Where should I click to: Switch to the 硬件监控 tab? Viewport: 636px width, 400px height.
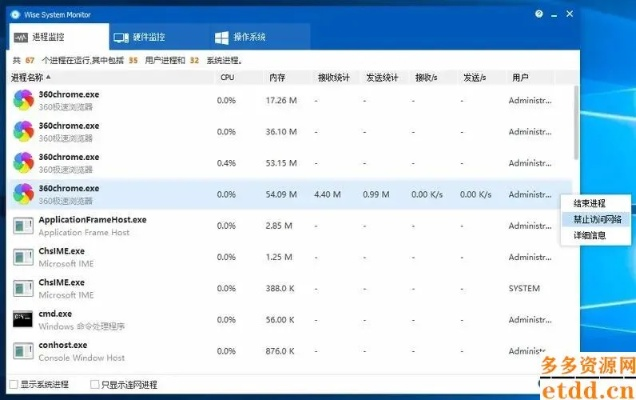(159, 37)
